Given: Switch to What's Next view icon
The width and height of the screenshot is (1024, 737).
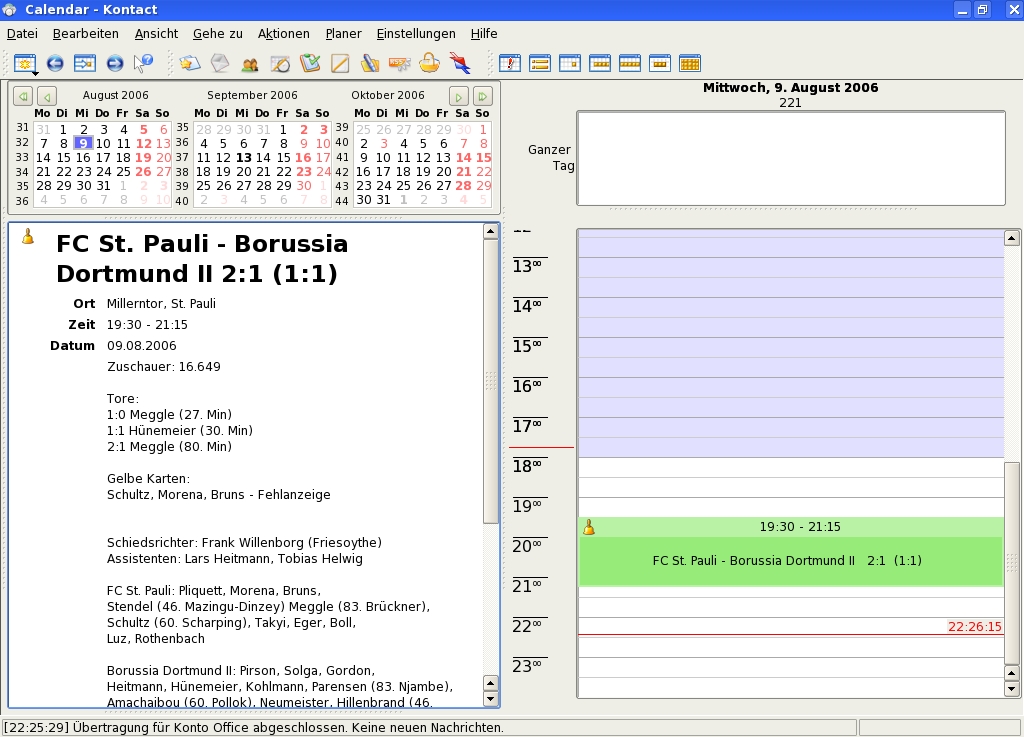Looking at the screenshot, I should (509, 63).
